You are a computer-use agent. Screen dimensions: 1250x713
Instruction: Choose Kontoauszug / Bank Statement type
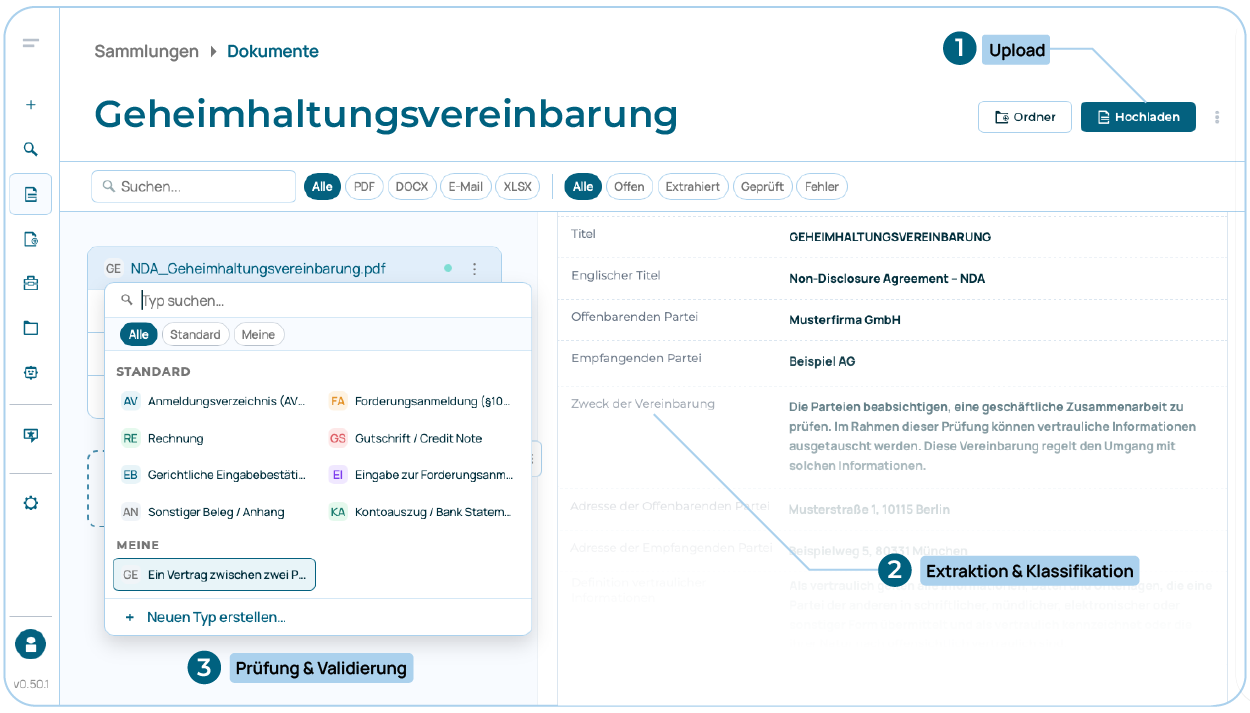(421, 511)
